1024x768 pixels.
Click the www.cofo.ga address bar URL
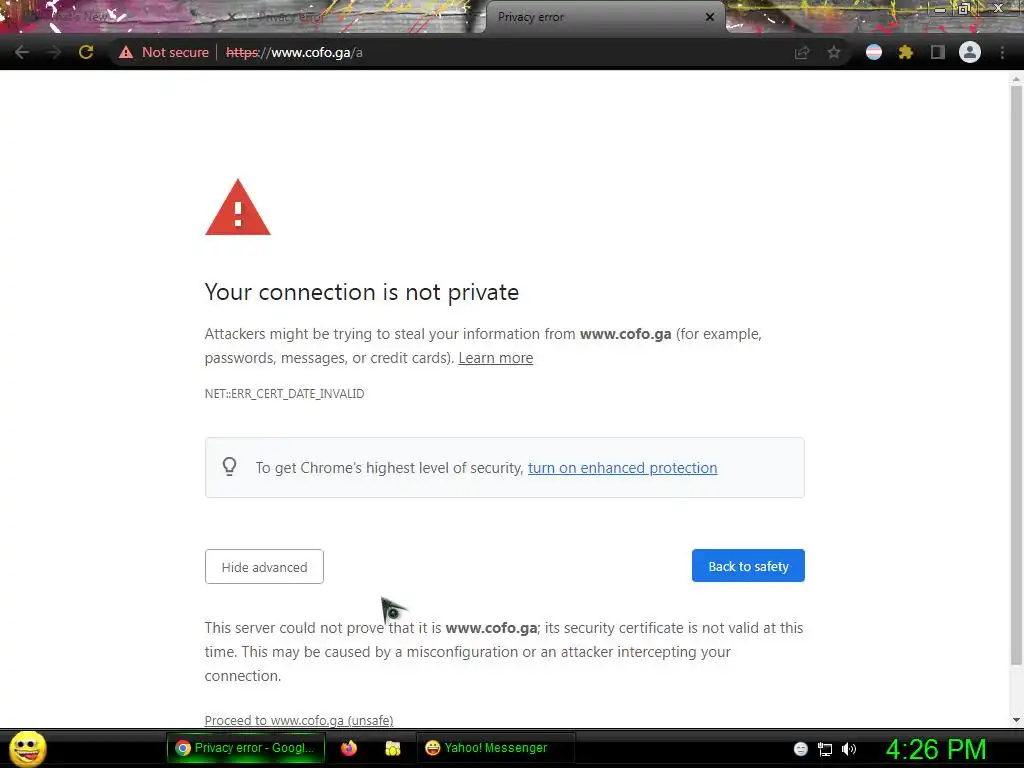click(x=295, y=52)
